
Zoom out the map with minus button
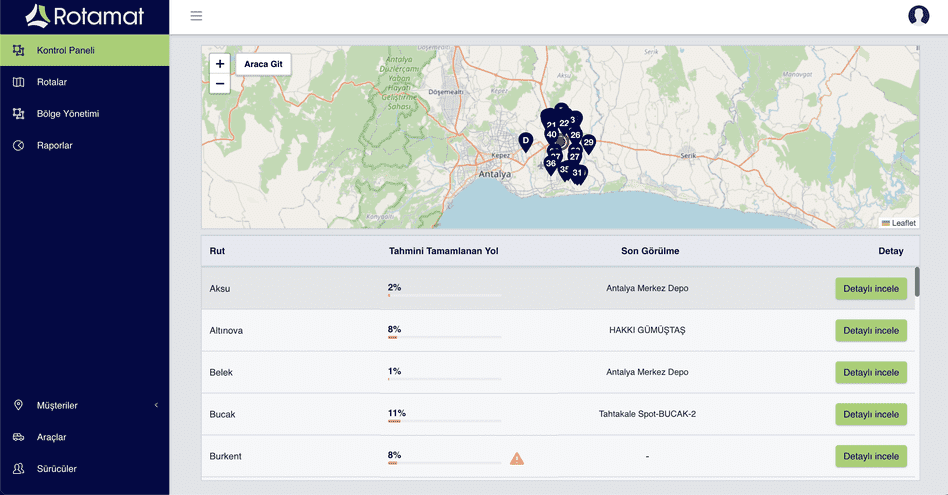pyautogui.click(x=220, y=84)
